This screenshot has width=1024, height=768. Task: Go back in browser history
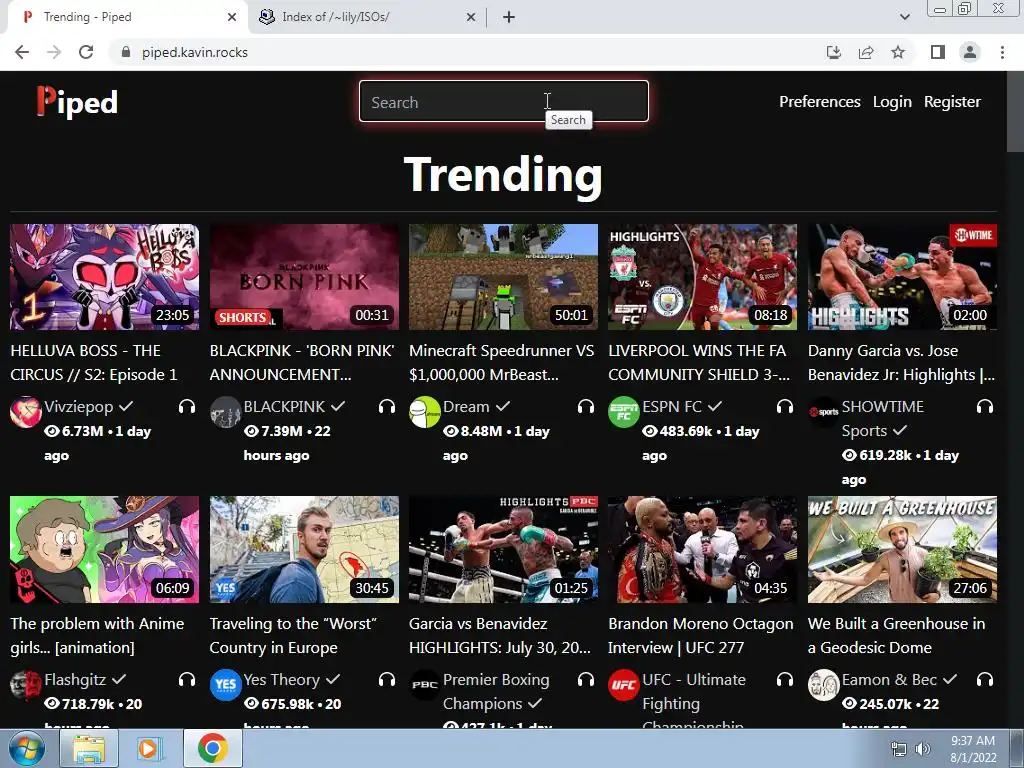[x=22, y=52]
